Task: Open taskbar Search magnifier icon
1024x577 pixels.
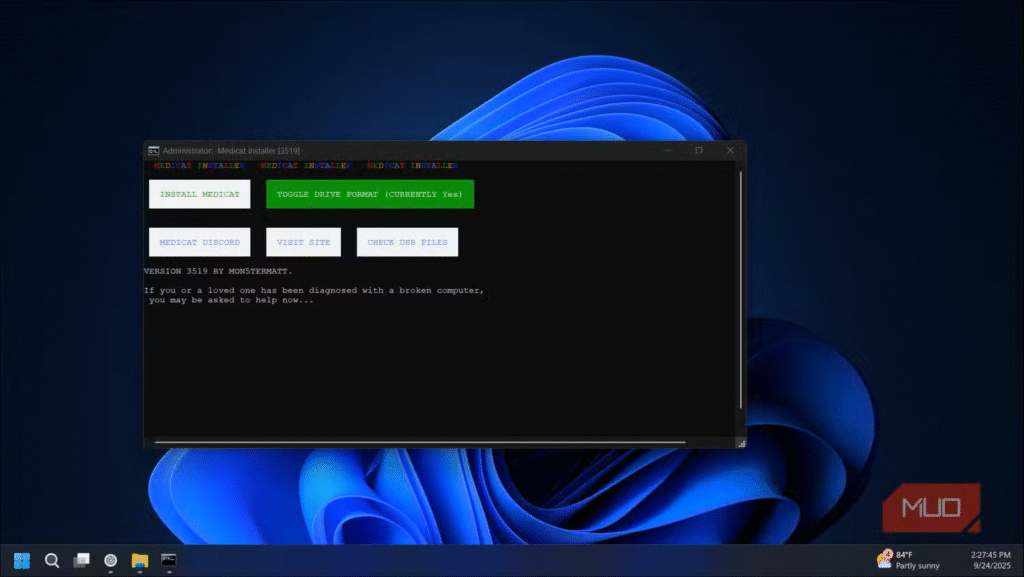Action: 52,560
